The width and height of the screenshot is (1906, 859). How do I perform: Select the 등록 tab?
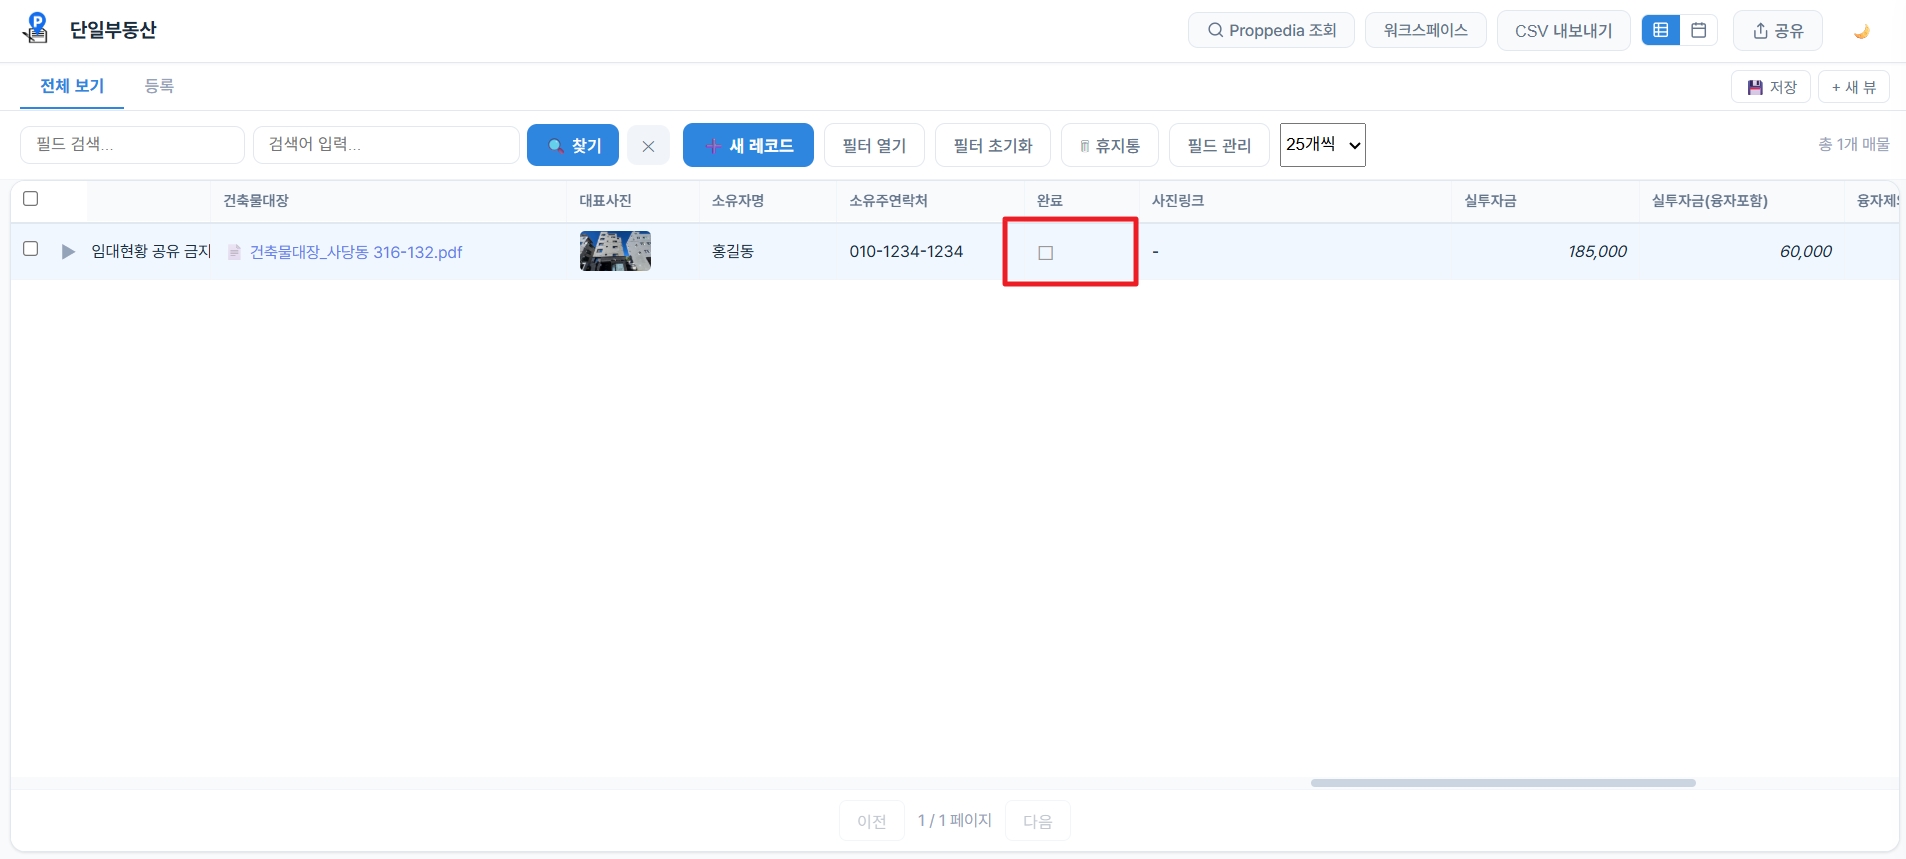click(159, 86)
